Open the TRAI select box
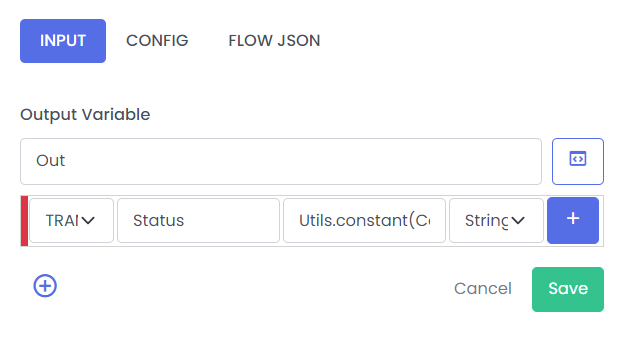This screenshot has width=623, height=362. [72, 221]
